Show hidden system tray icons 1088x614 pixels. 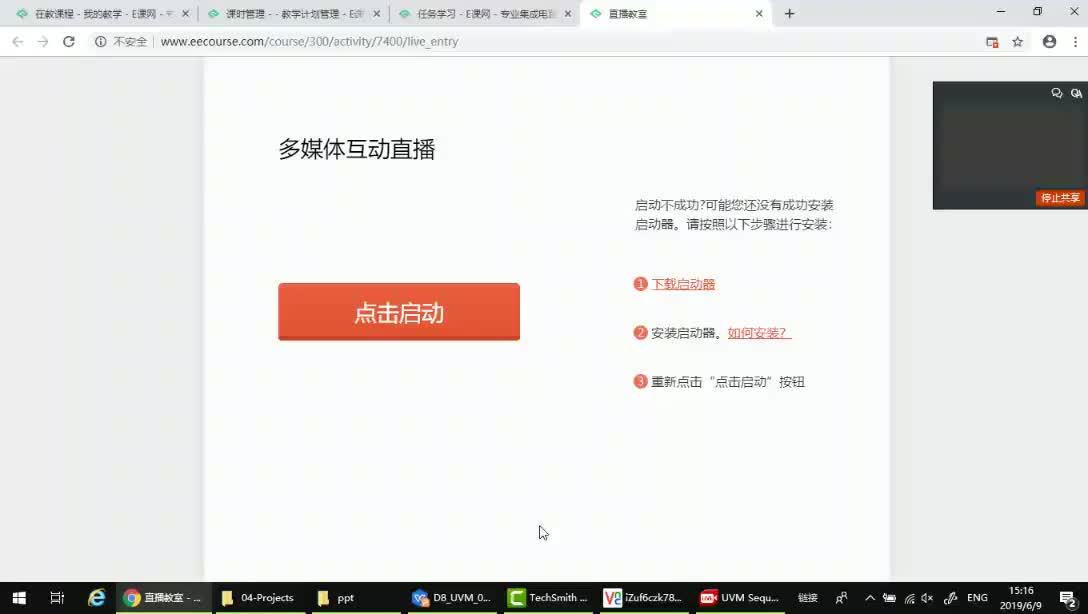click(x=869, y=597)
